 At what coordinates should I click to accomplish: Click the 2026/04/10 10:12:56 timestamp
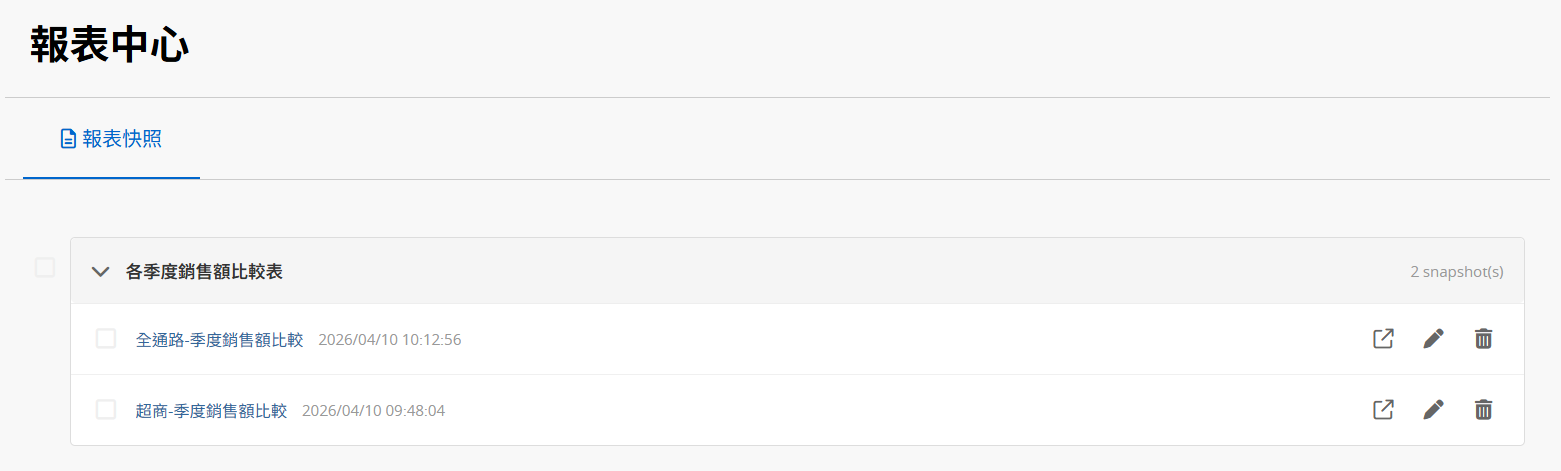click(x=389, y=340)
